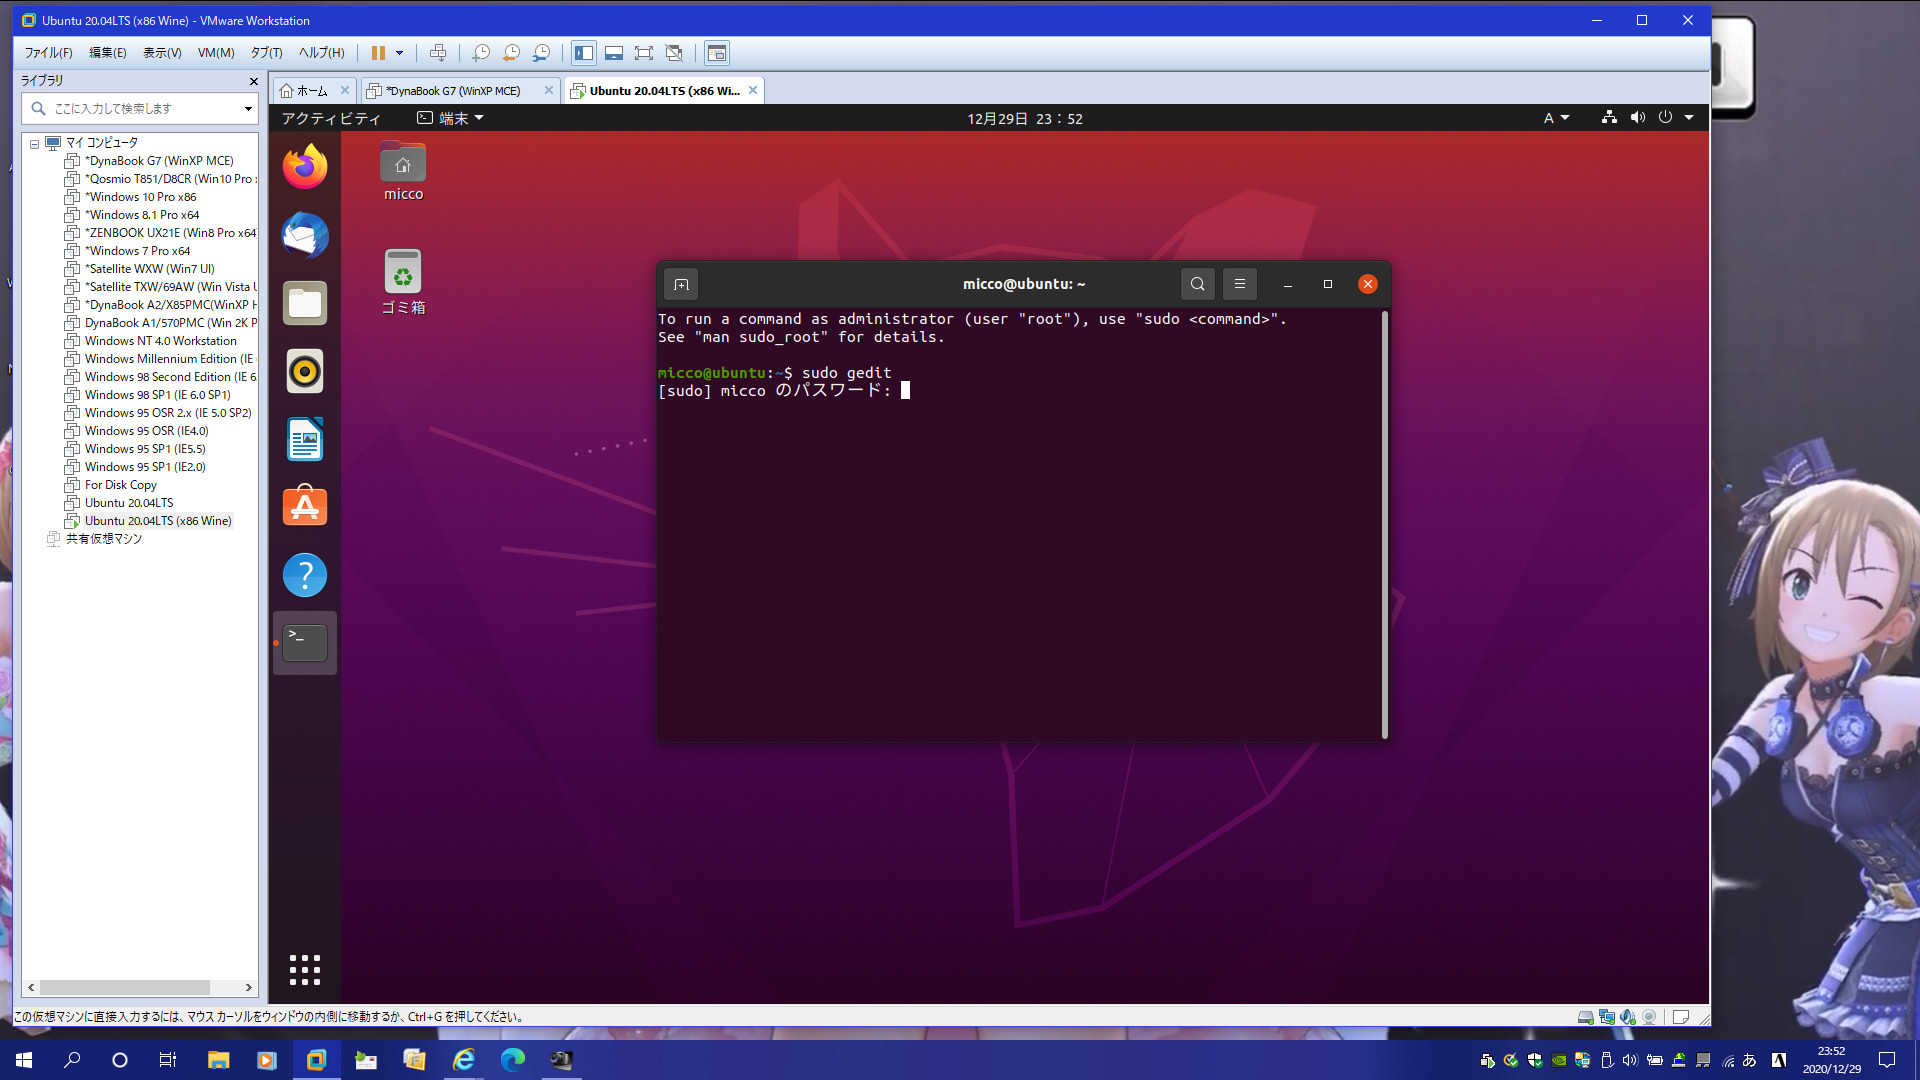The width and height of the screenshot is (1920, 1080).
Task: Open the Ubuntu clock 12月29日 23:52
Action: point(1024,118)
